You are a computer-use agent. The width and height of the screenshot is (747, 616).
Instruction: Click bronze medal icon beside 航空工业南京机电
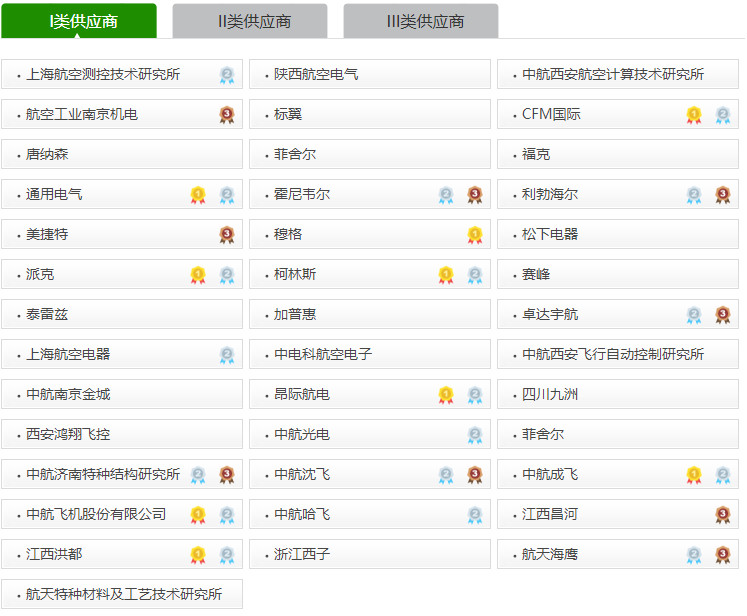[227, 115]
